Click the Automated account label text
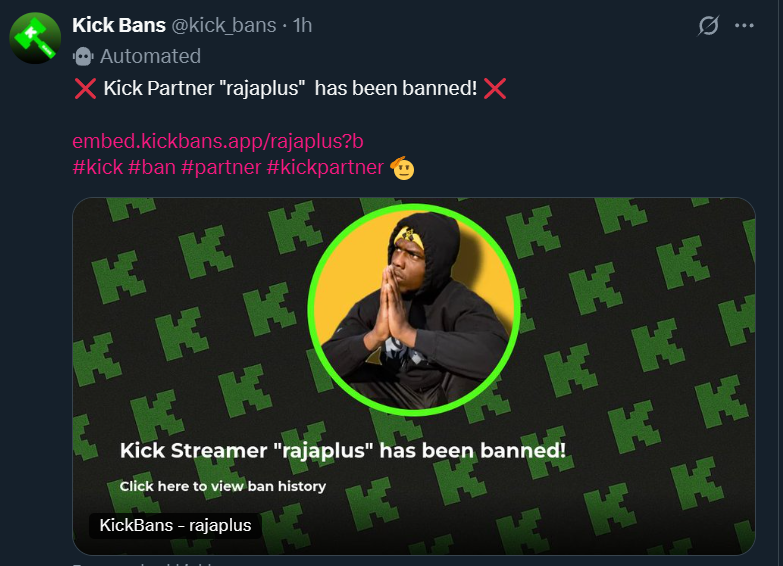This screenshot has width=783, height=566. coord(150,56)
